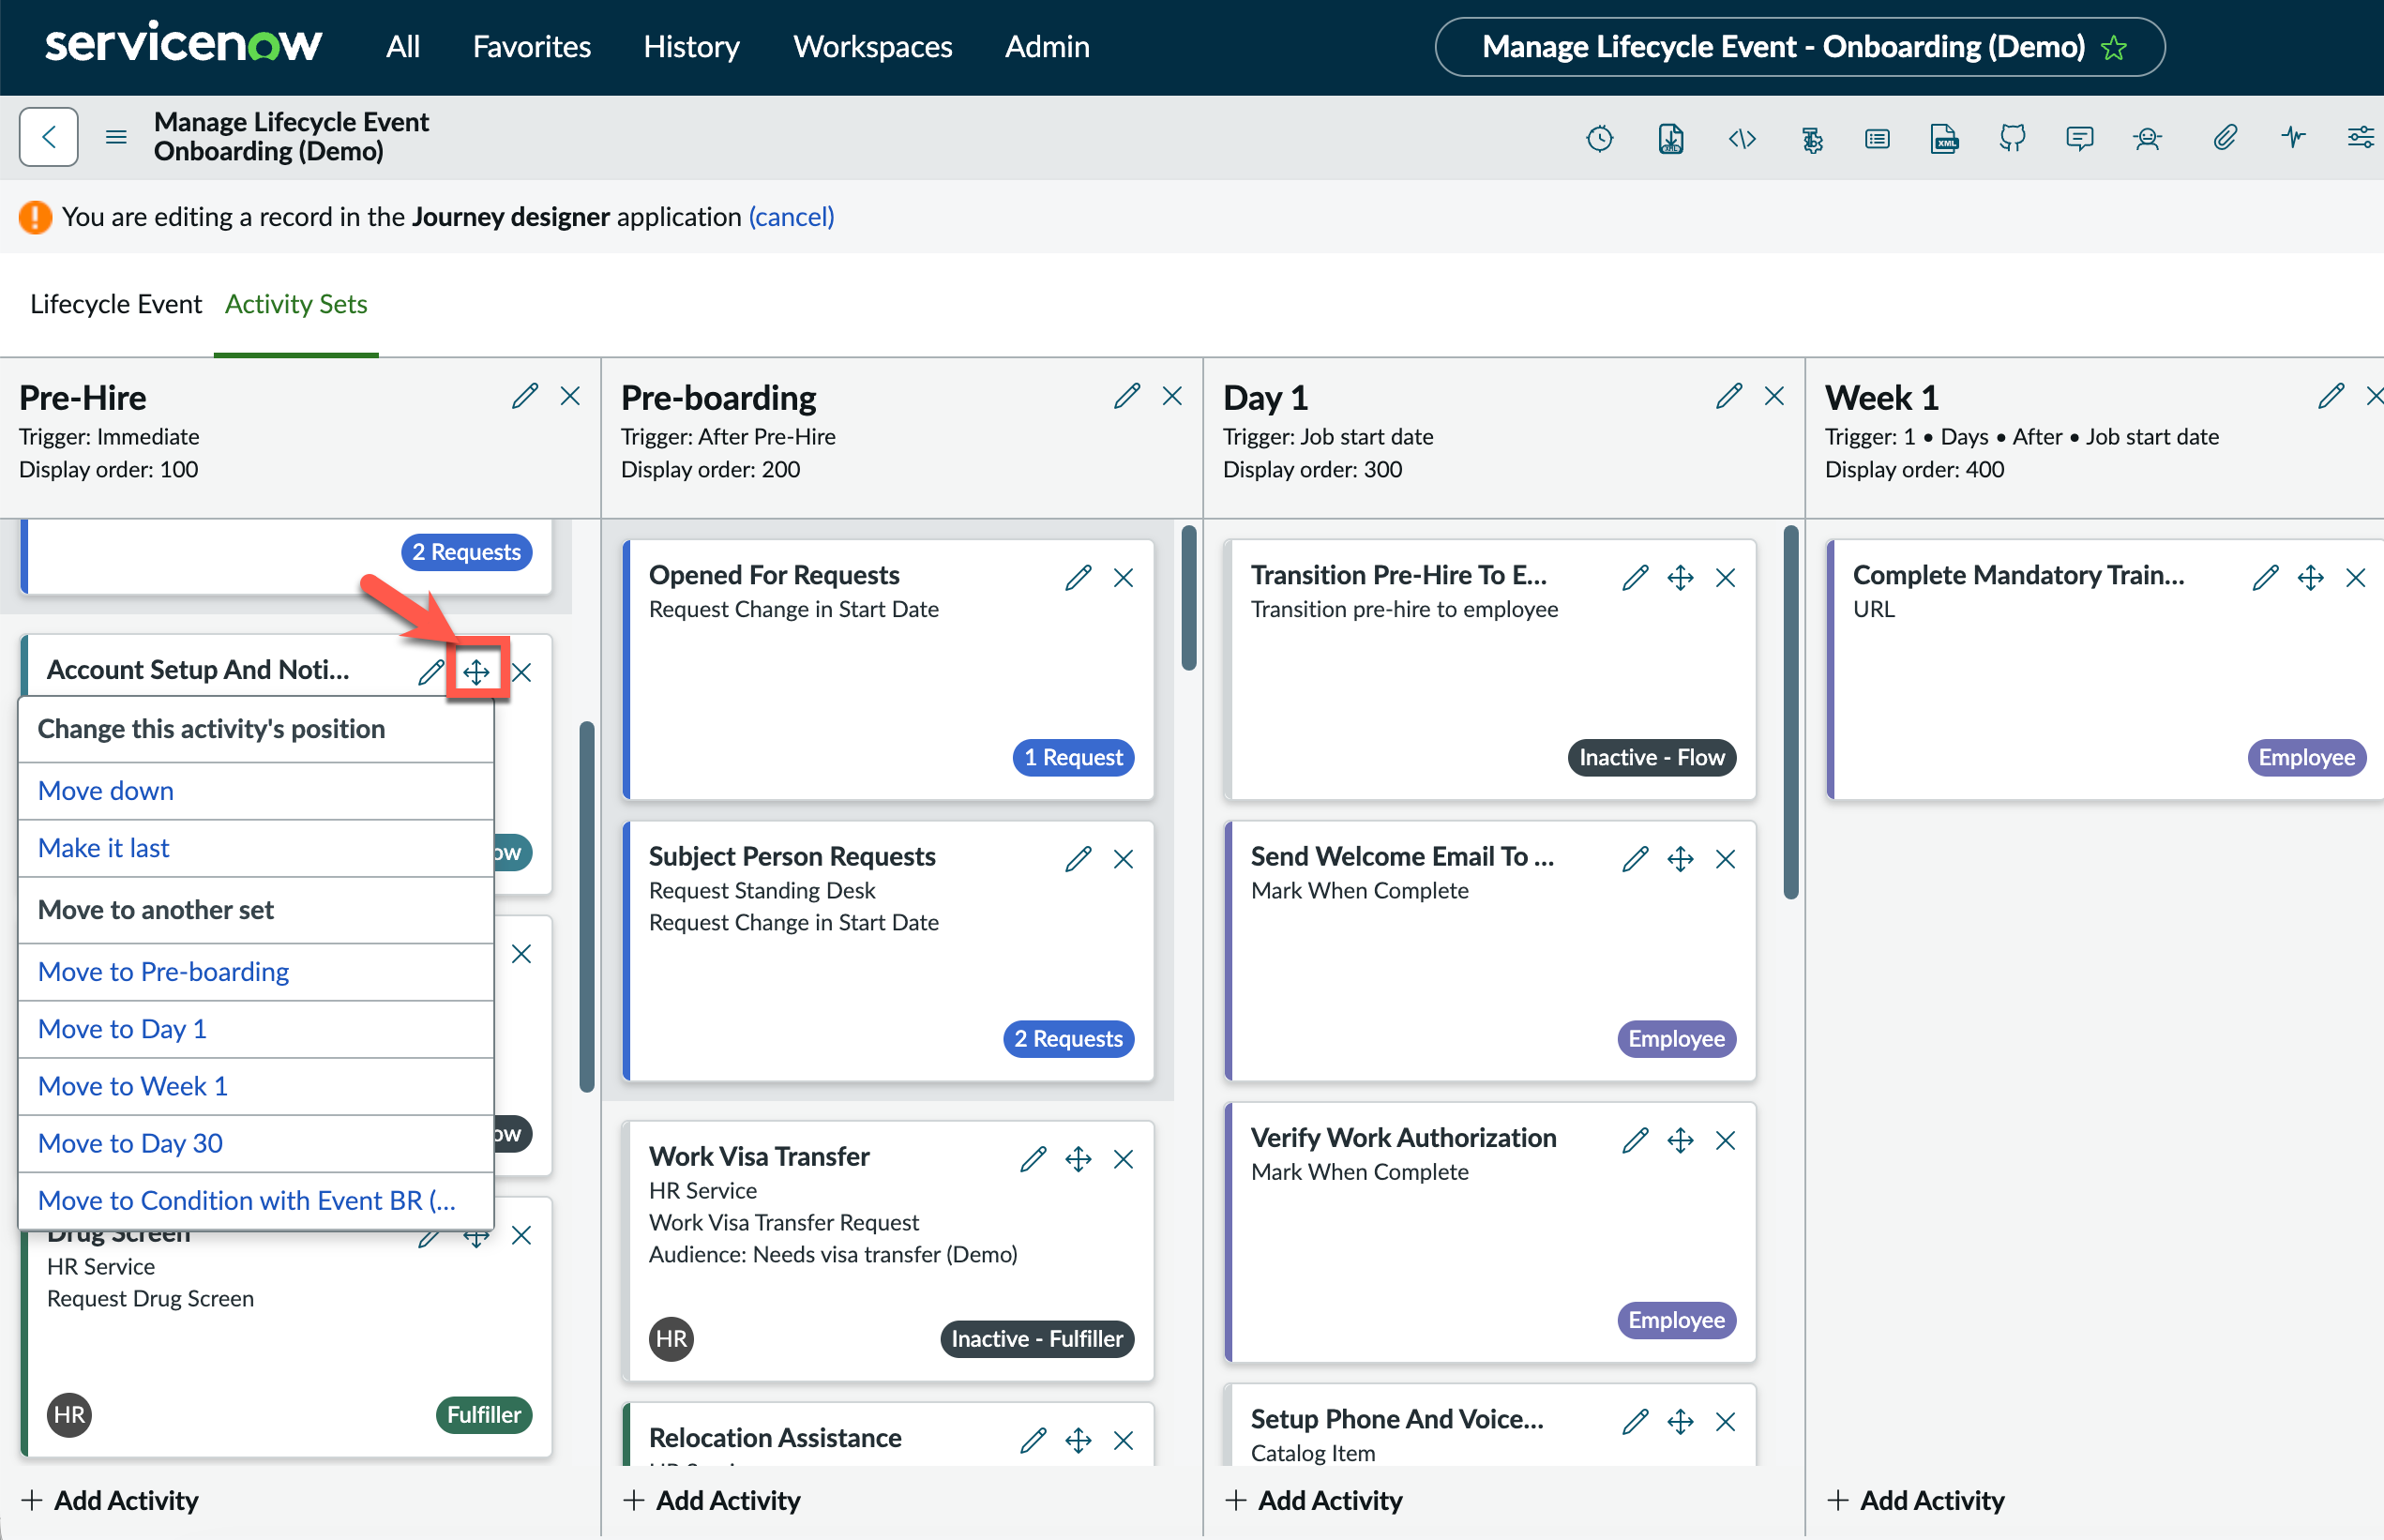Viewport: 2384px width, 1540px height.
Task: Click the user face impersonation icon
Action: (x=2147, y=138)
